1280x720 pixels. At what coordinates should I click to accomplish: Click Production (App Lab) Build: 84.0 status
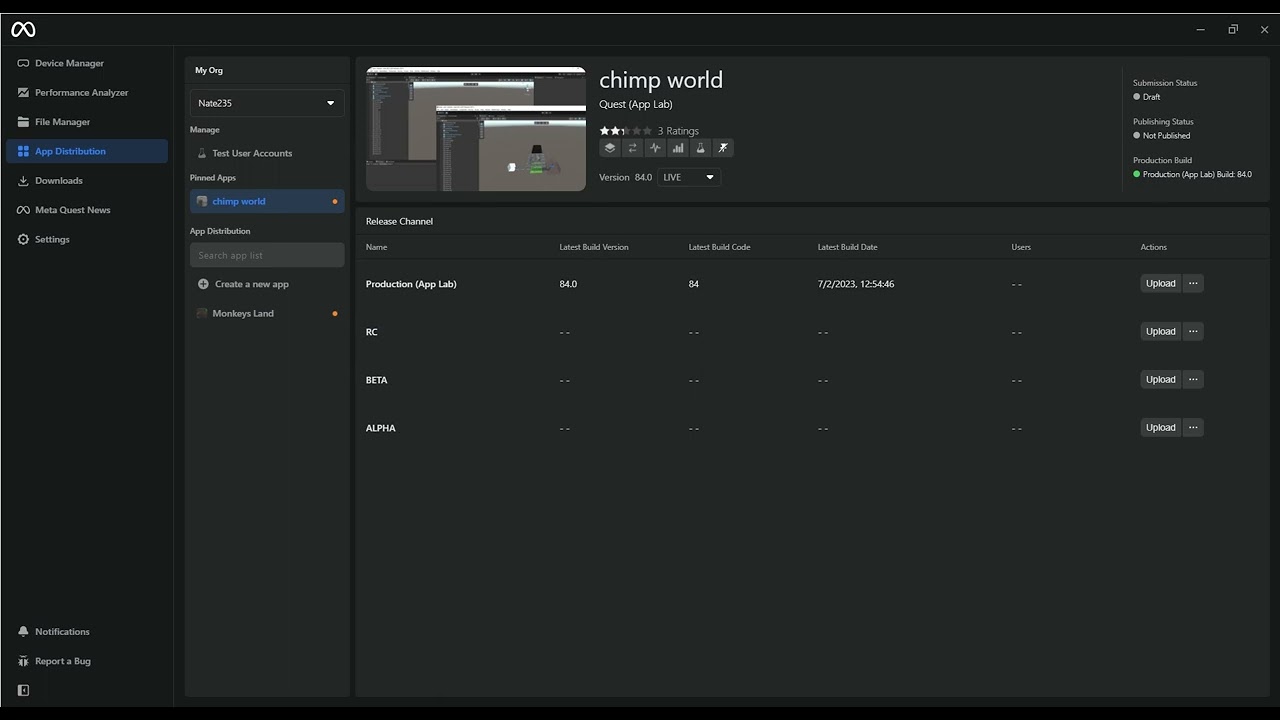tap(1197, 174)
